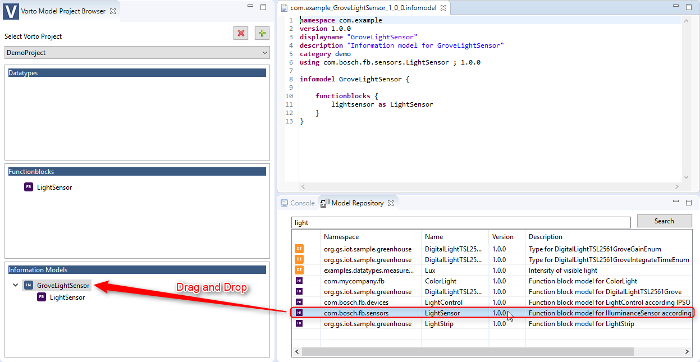Click the Name column header
This screenshot has height=362, width=700.
coord(434,237)
